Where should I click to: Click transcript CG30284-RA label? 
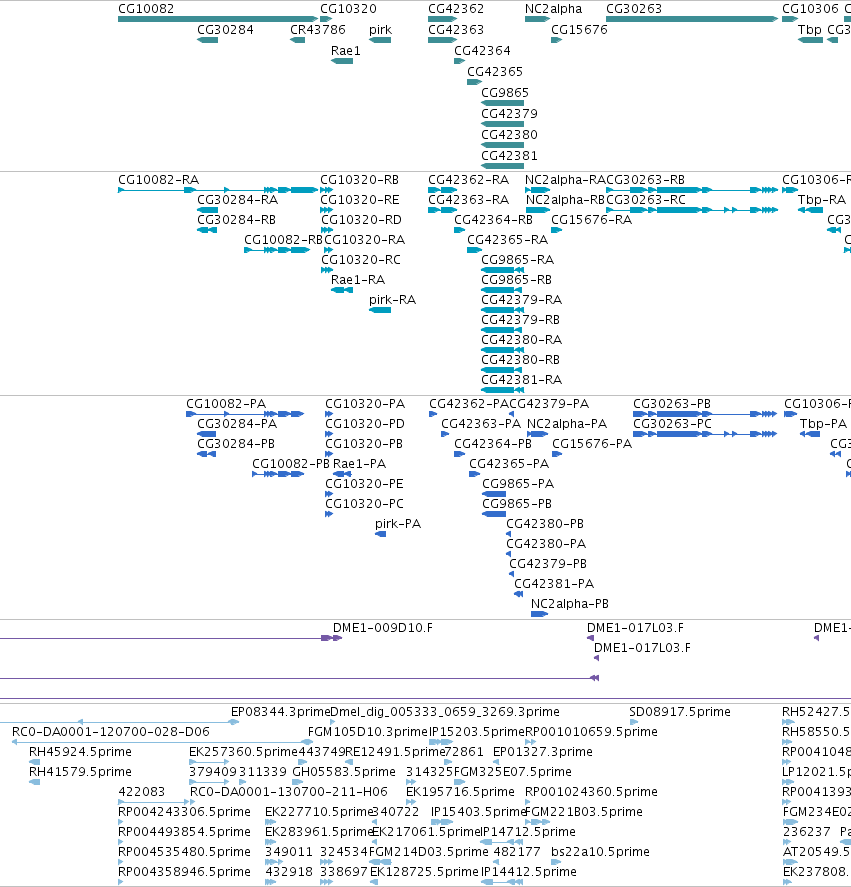pos(238,200)
